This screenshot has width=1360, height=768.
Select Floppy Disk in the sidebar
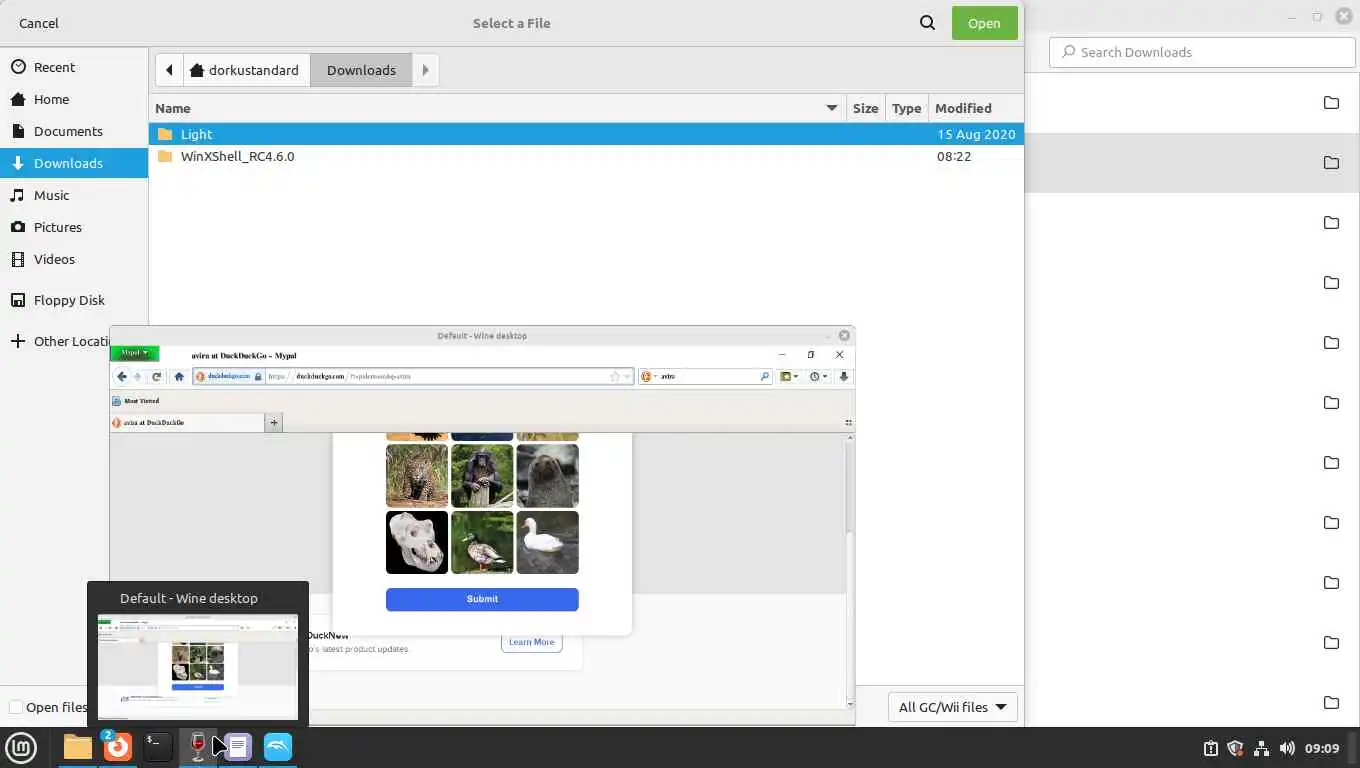click(x=74, y=300)
